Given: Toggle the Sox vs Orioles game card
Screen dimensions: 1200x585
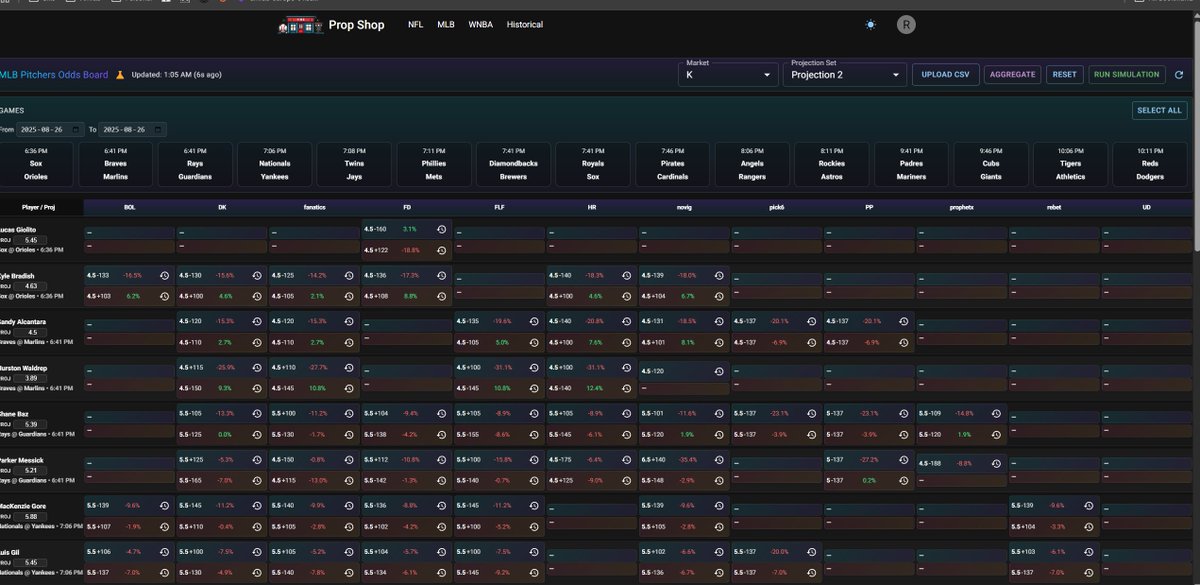Looking at the screenshot, I should pyautogui.click(x=36, y=163).
